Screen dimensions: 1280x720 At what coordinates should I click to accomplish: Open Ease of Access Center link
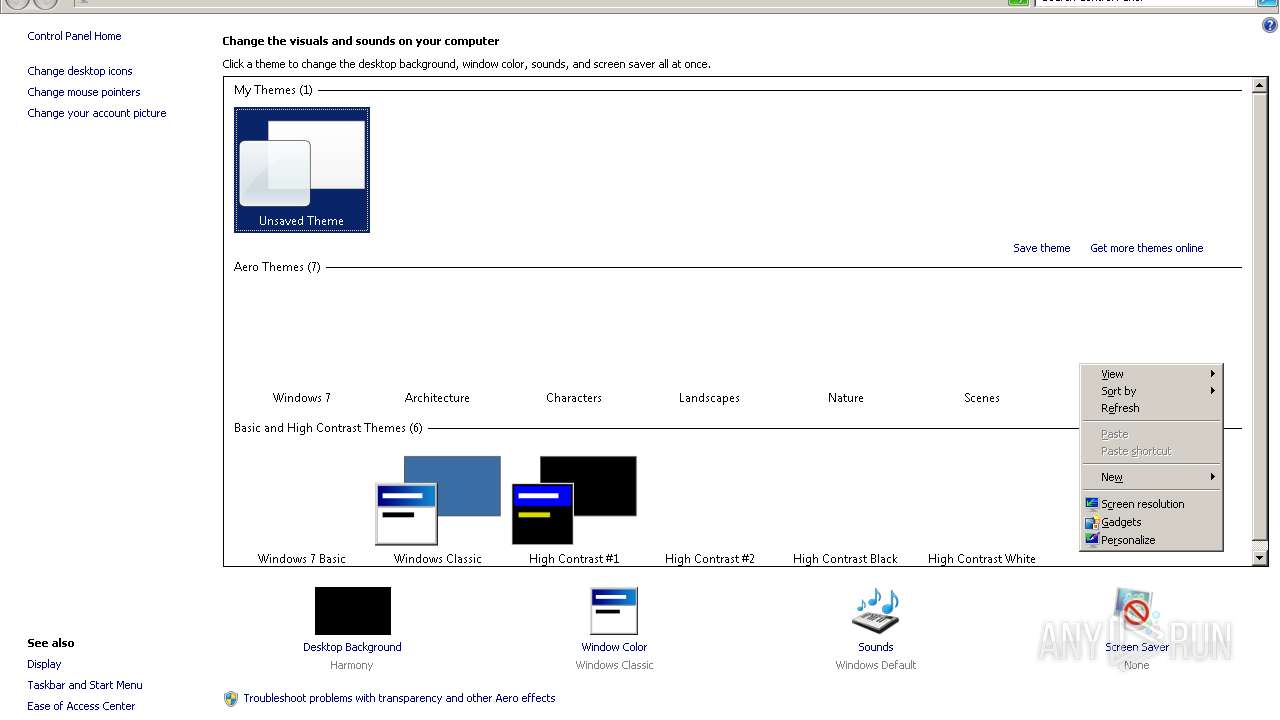81,706
